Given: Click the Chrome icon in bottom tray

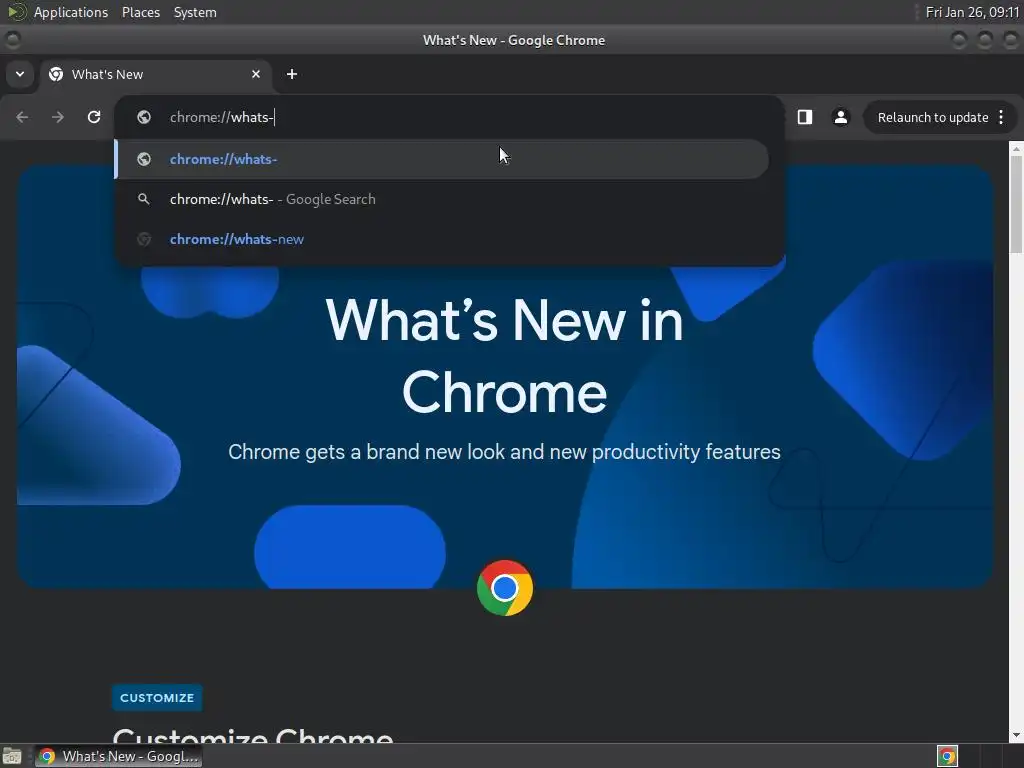Looking at the screenshot, I should point(947,756).
